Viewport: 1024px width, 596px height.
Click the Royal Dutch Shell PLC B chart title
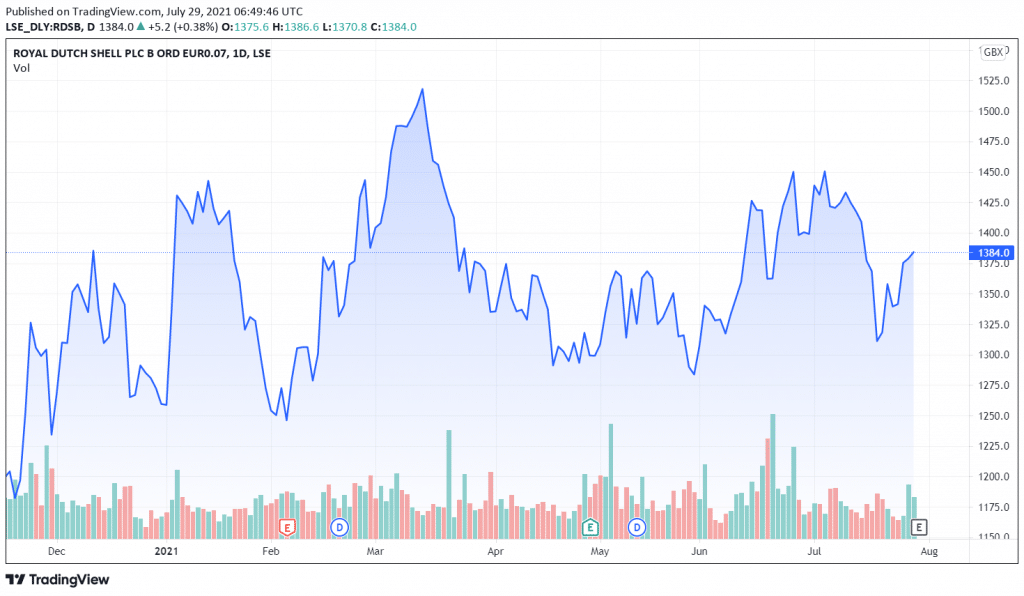142,54
